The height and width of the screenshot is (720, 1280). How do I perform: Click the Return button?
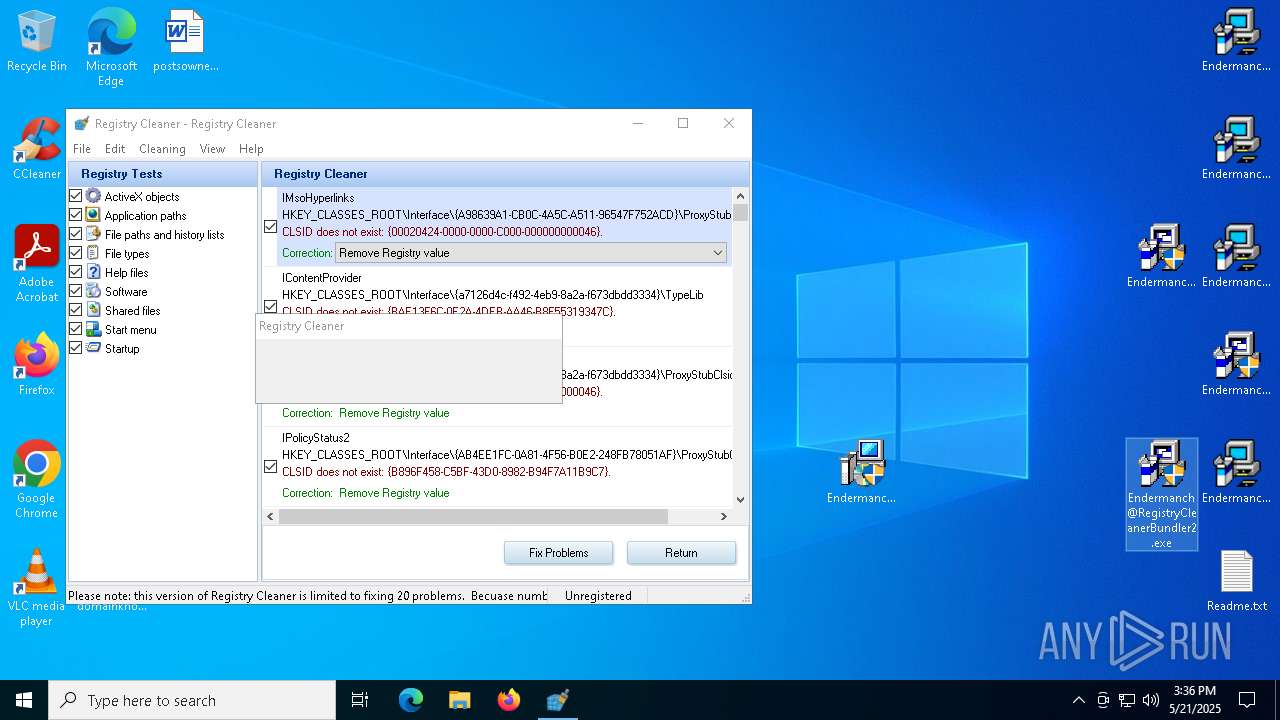pos(681,553)
